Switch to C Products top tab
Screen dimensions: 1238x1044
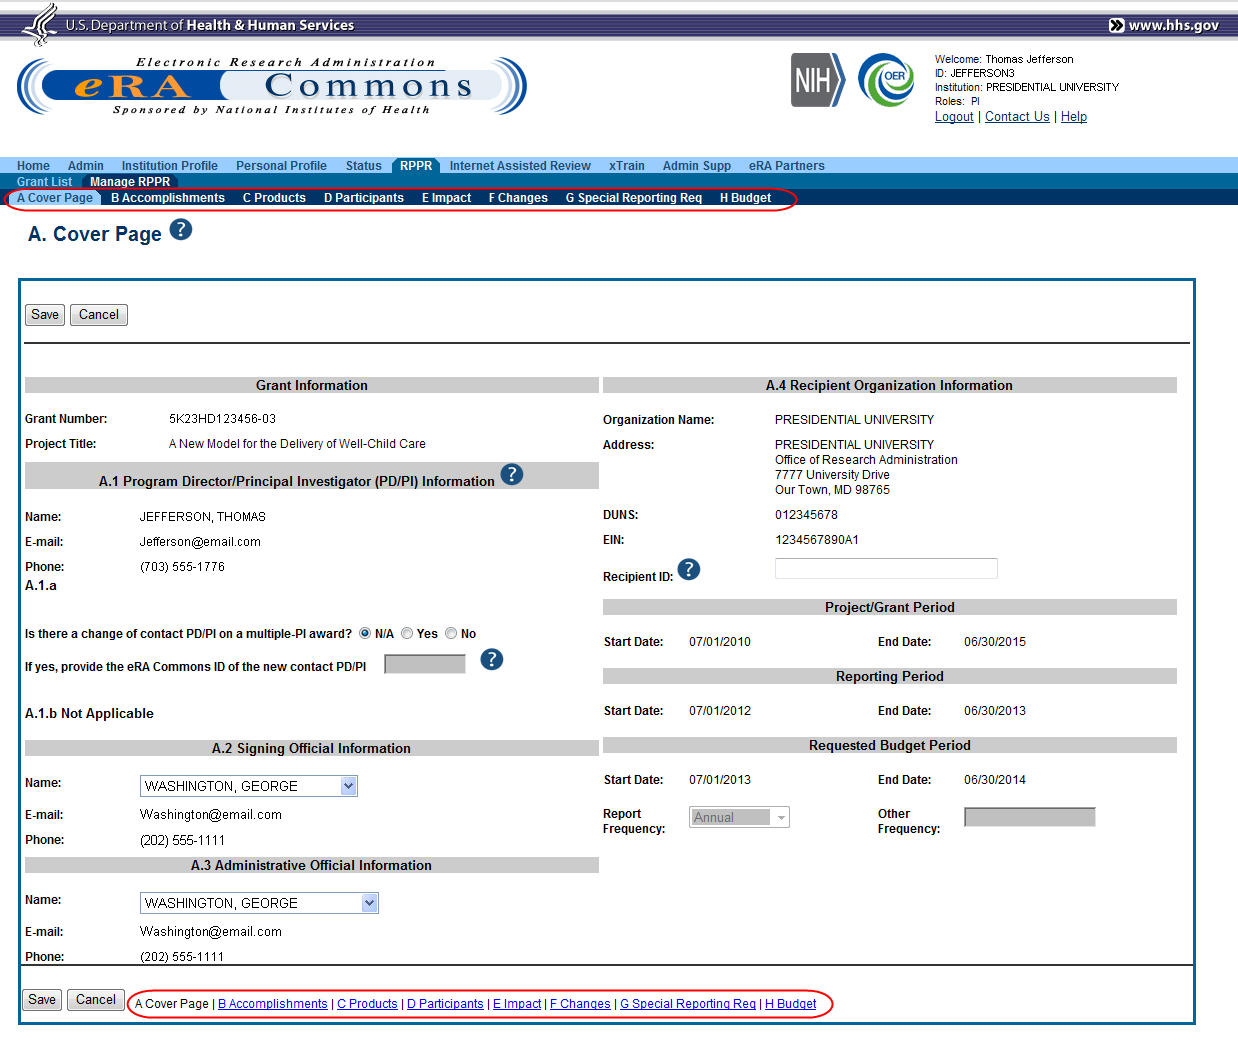[x=274, y=198]
